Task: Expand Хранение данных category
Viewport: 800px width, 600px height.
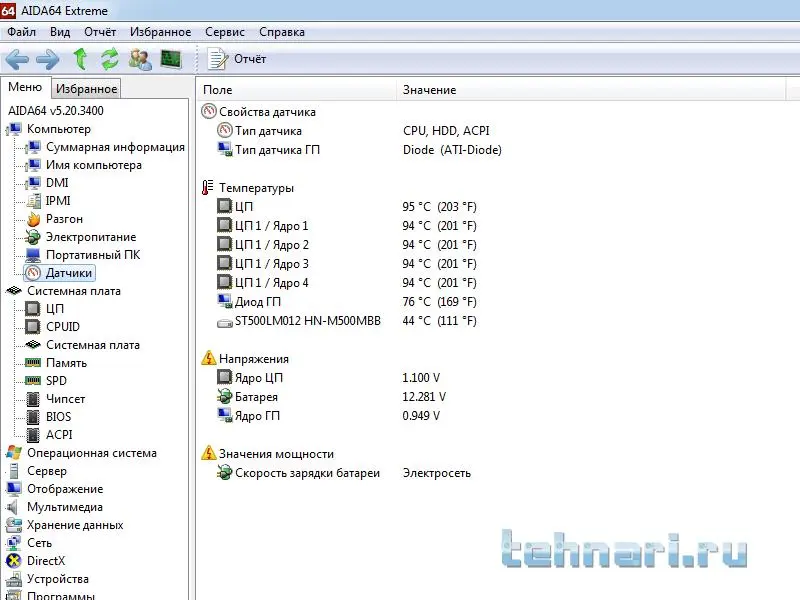Action: 75,525
